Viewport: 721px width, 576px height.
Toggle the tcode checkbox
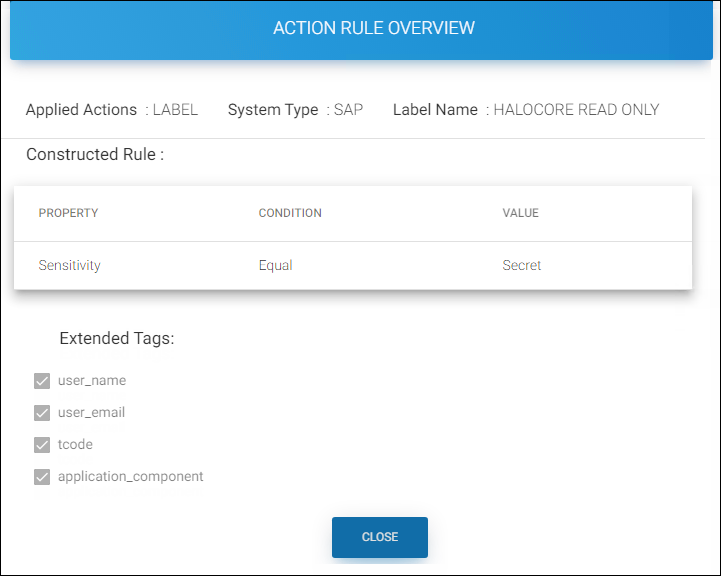pos(42,445)
